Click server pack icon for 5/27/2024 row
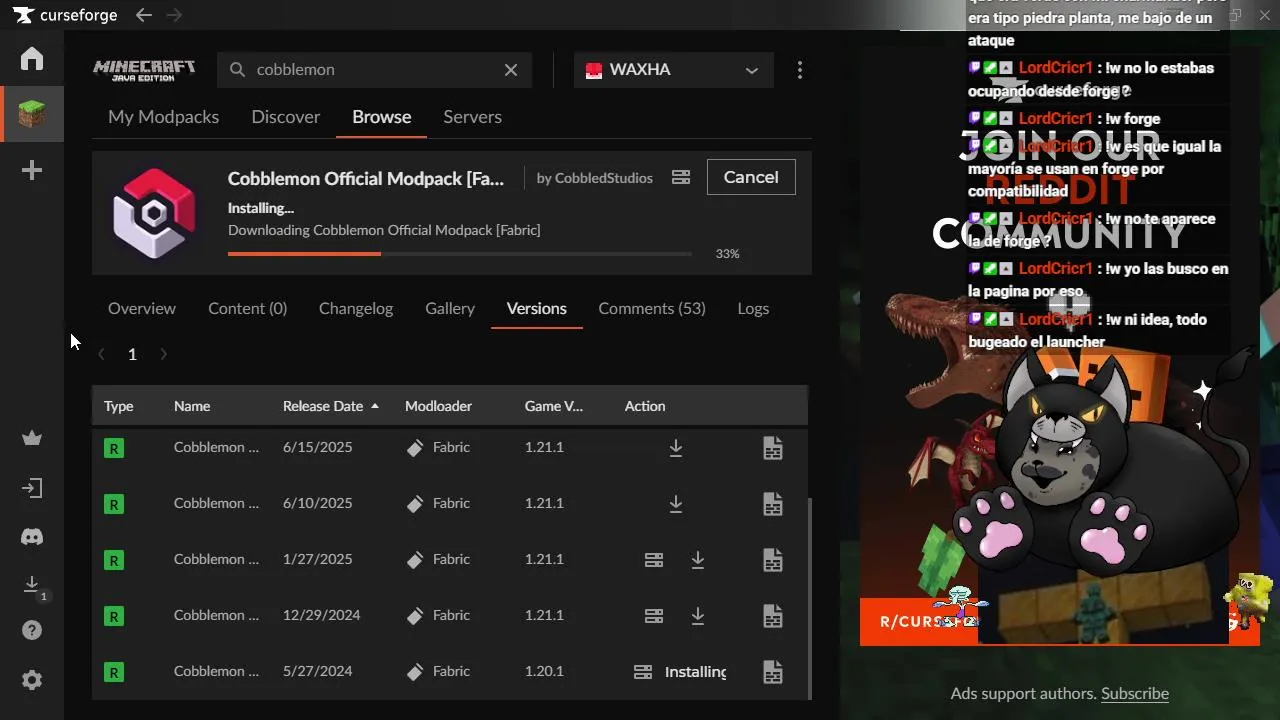1280x720 pixels. [x=643, y=672]
